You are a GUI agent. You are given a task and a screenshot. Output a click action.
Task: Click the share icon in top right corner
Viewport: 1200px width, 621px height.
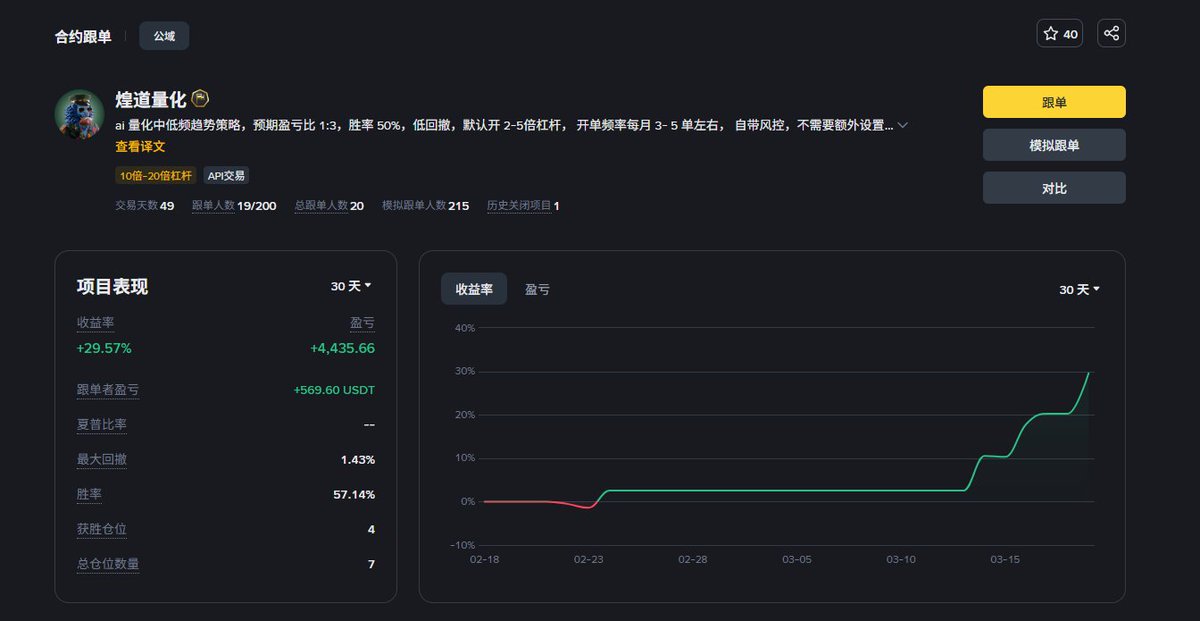[x=1111, y=33]
